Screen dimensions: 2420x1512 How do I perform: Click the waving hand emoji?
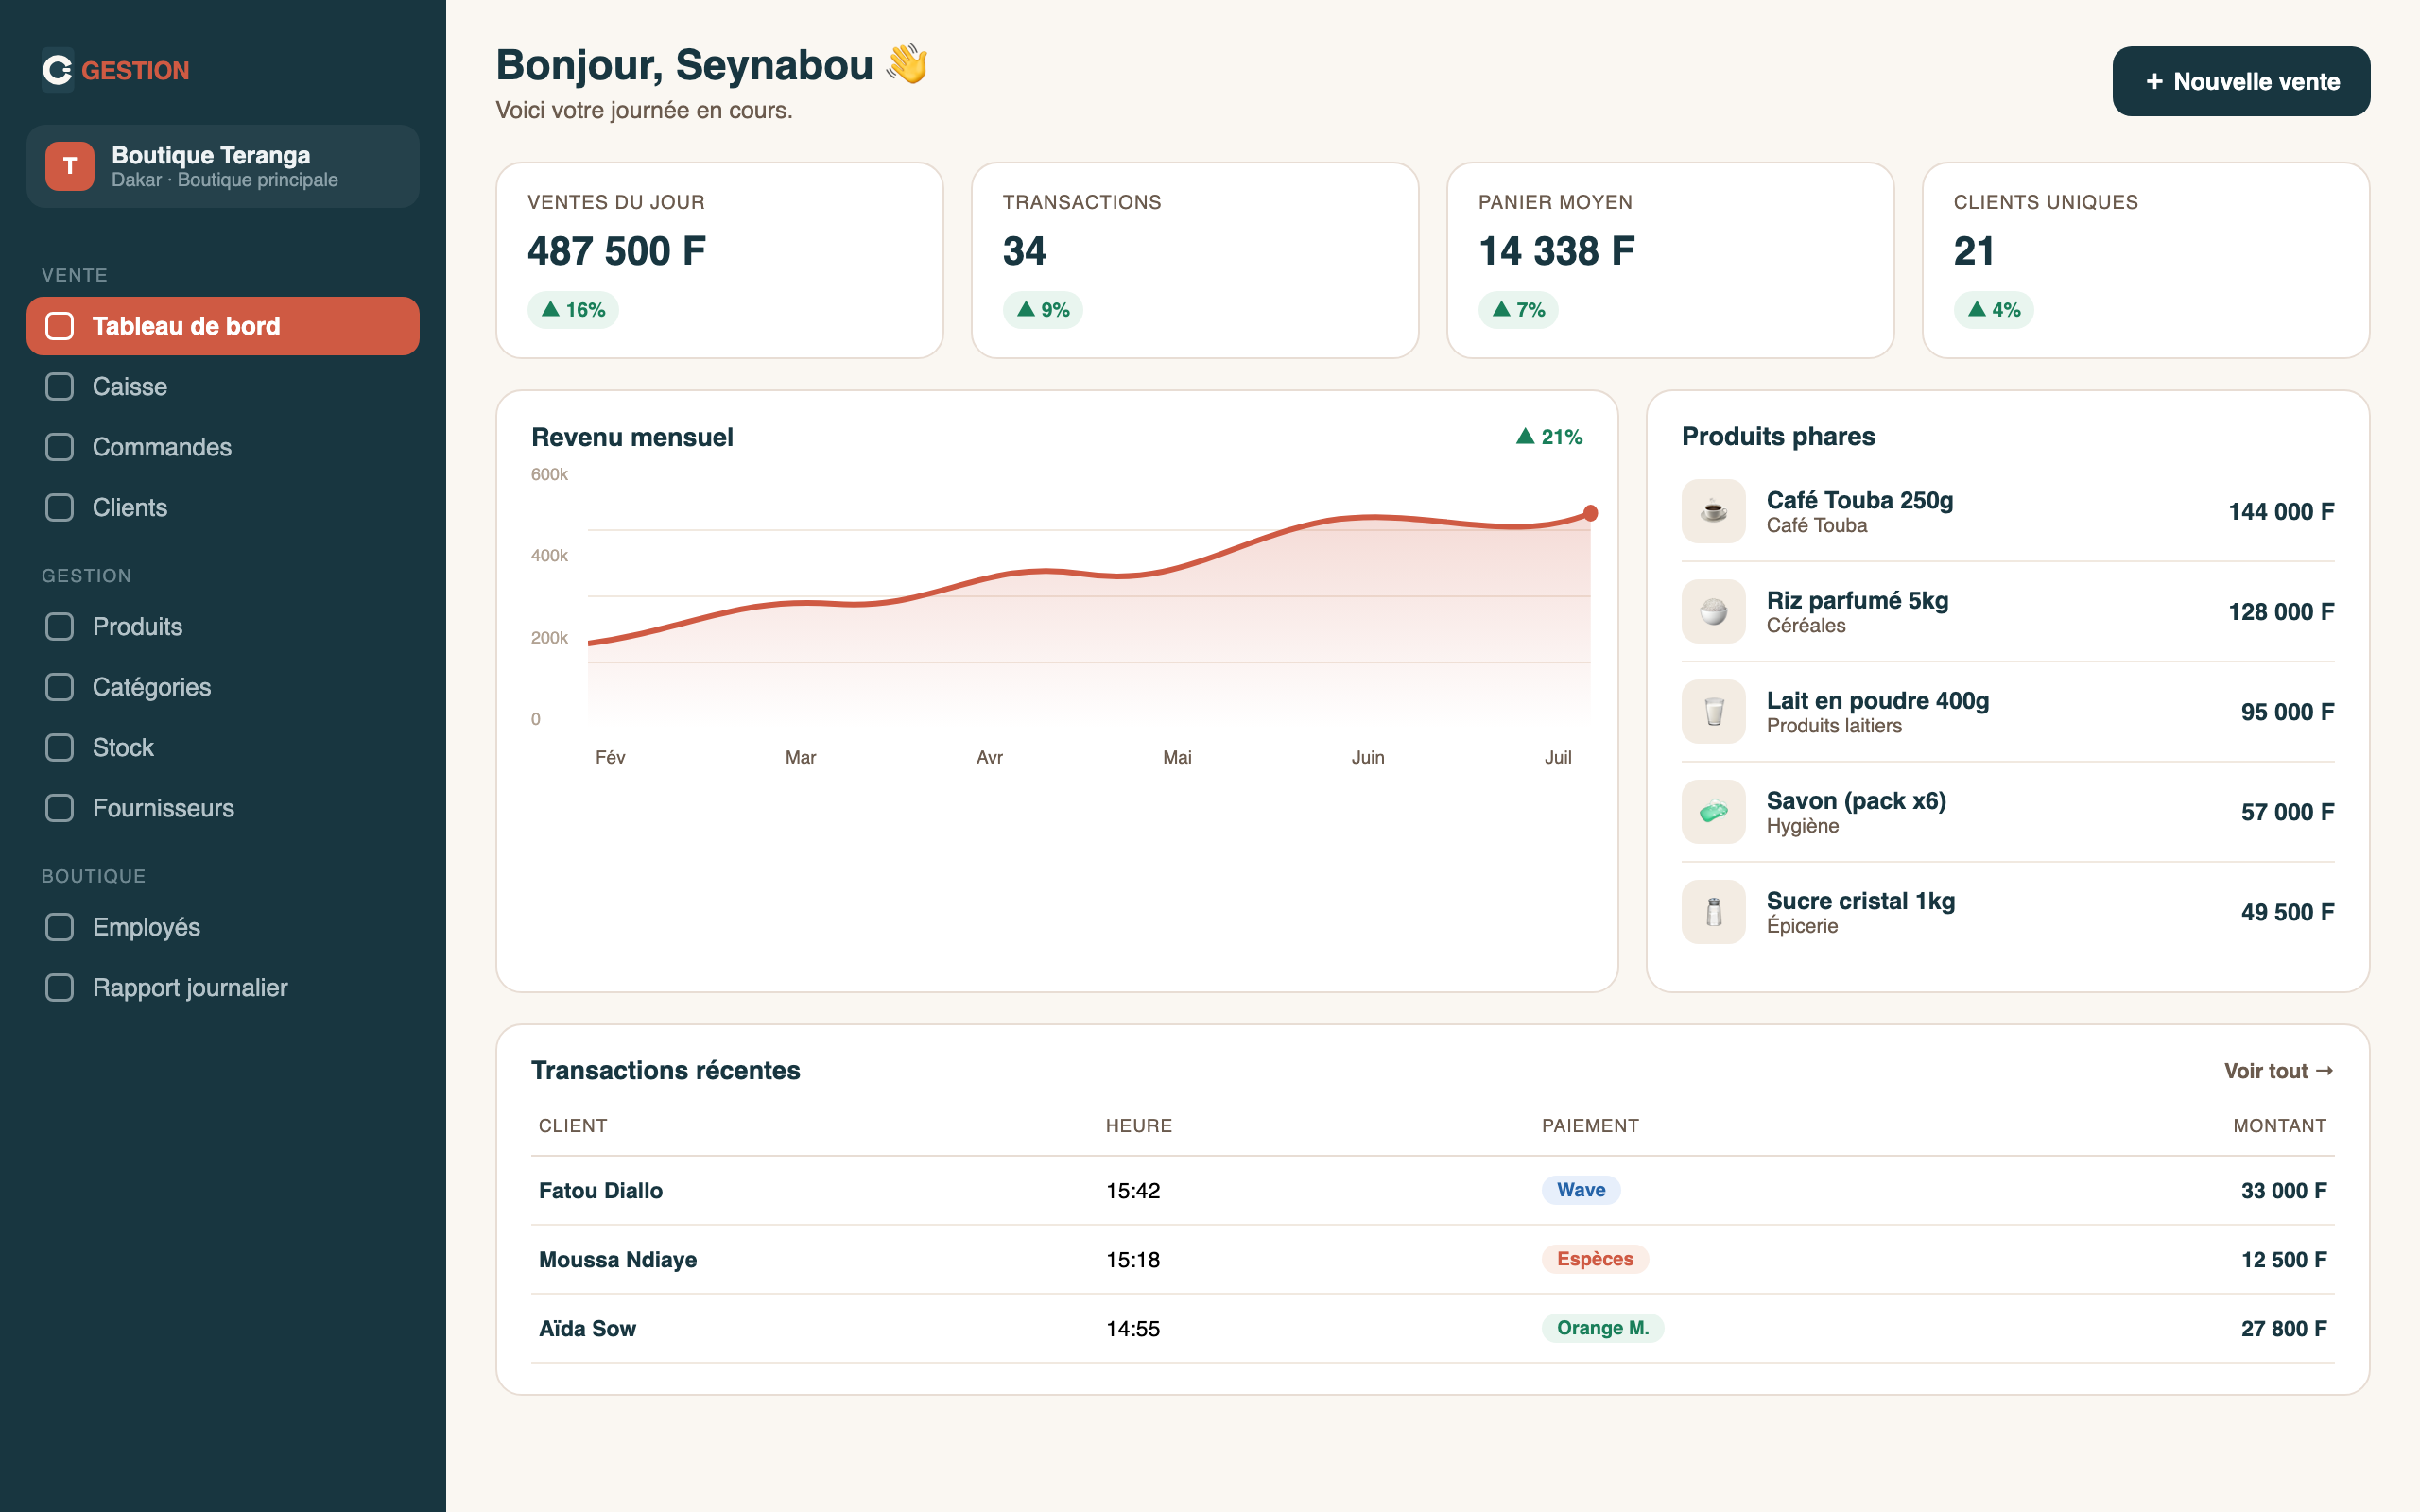907,64
